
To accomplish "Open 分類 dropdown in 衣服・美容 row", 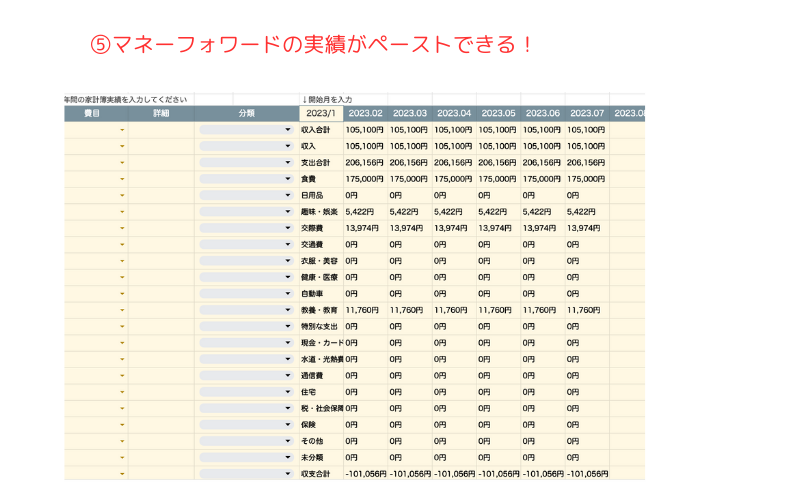I will (x=246, y=261).
